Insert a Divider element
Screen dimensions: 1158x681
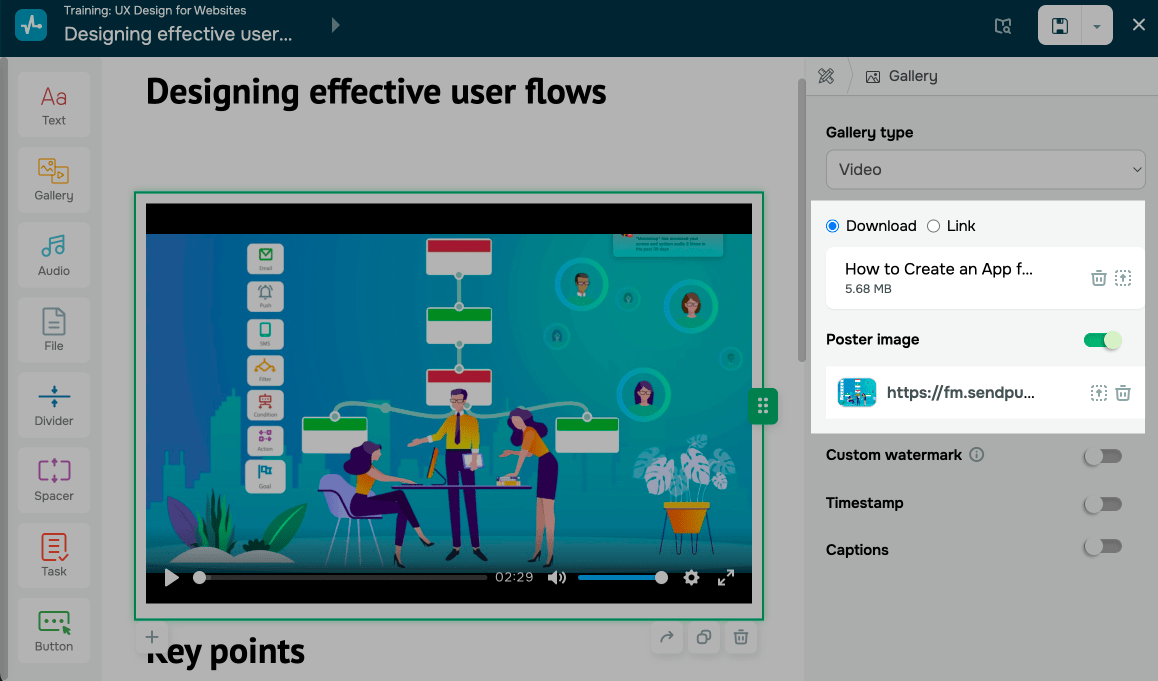click(x=54, y=404)
